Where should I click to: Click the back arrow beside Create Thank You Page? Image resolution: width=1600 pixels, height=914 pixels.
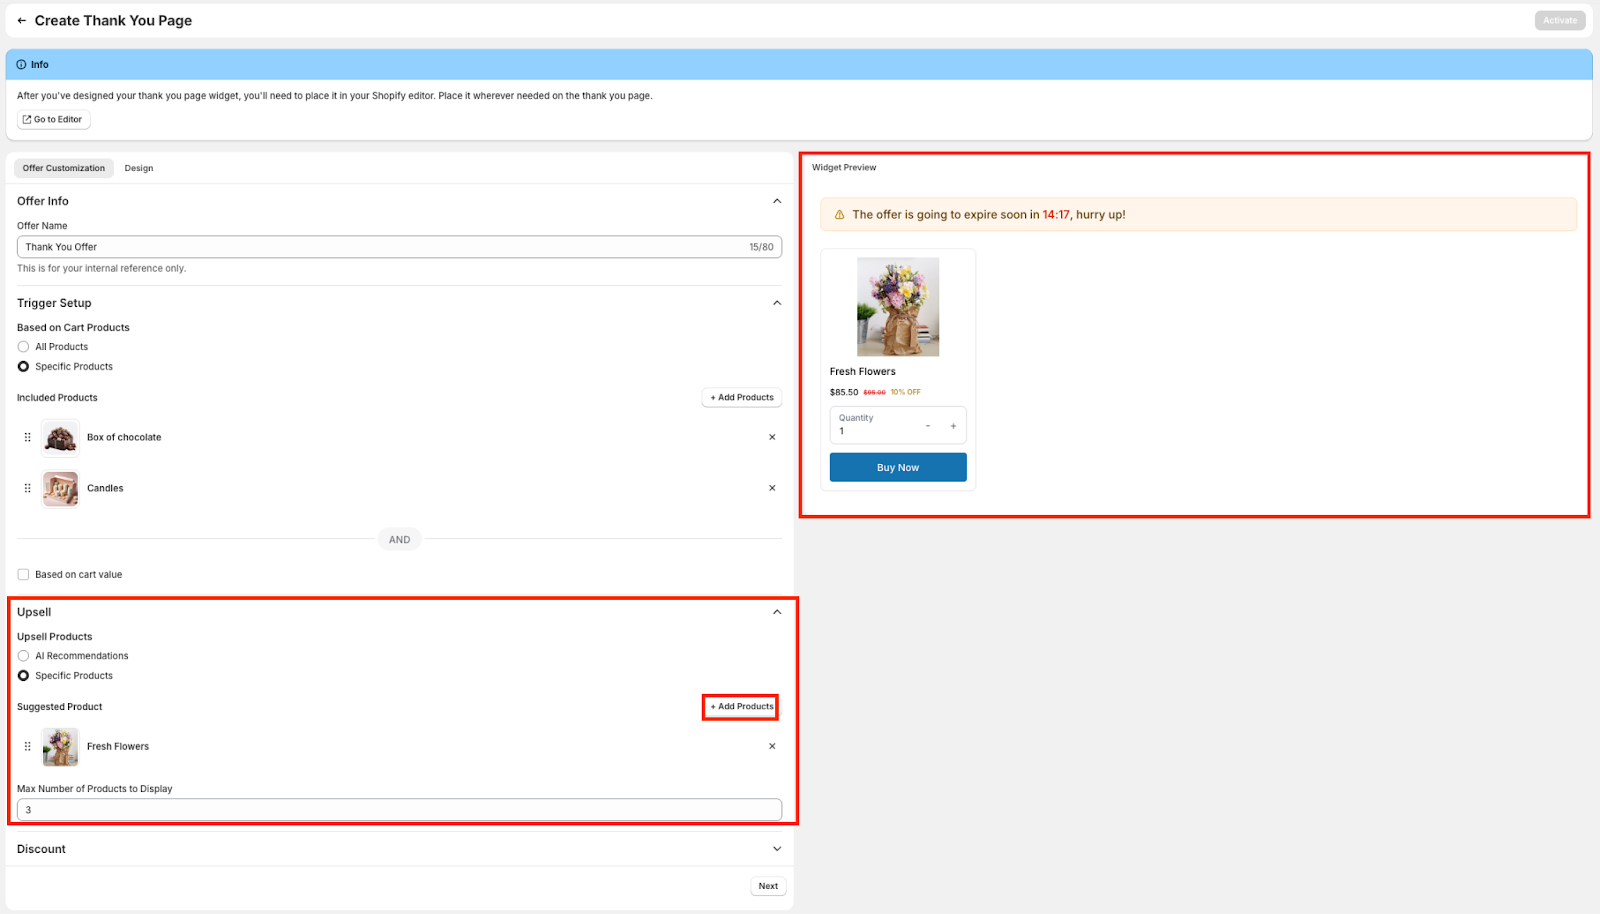[22, 21]
